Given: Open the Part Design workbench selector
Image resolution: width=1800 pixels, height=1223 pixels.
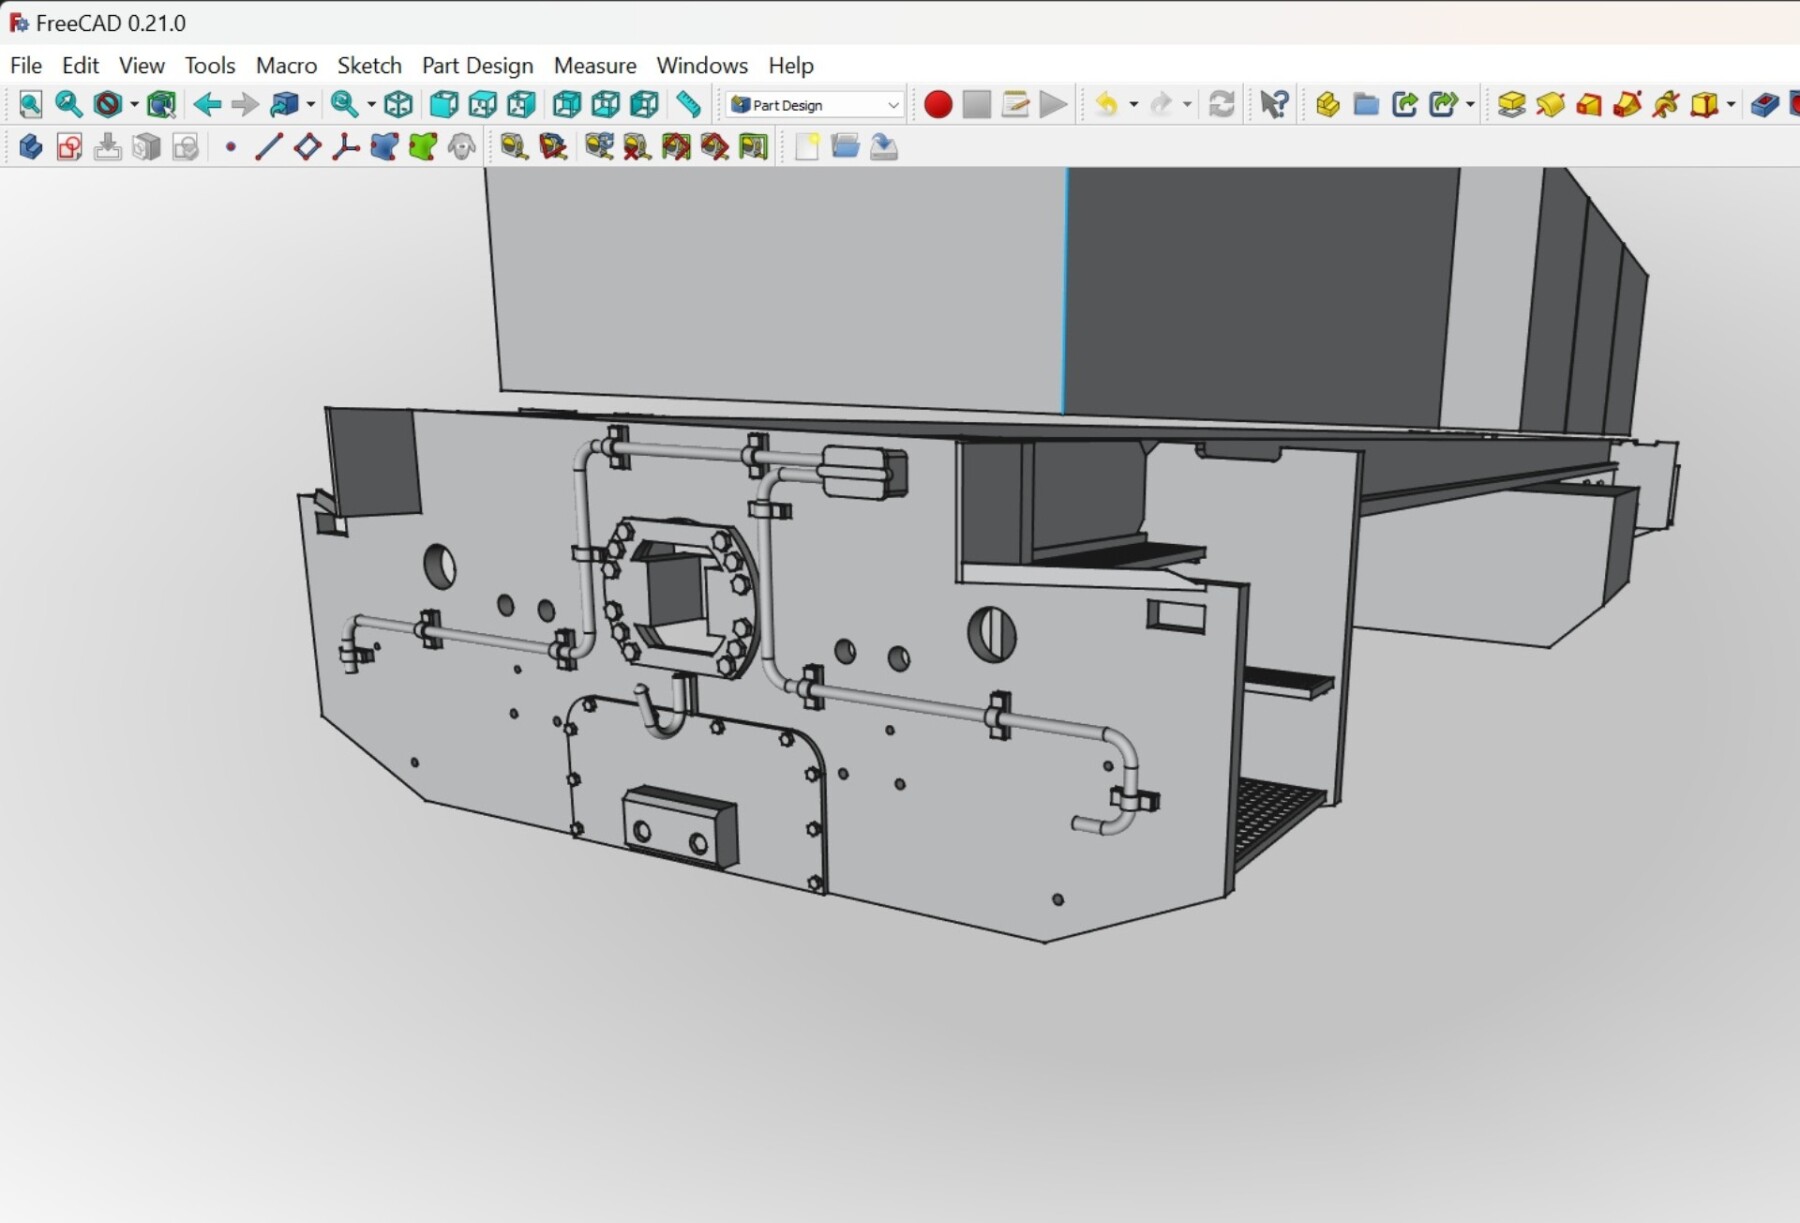Looking at the screenshot, I should [815, 105].
